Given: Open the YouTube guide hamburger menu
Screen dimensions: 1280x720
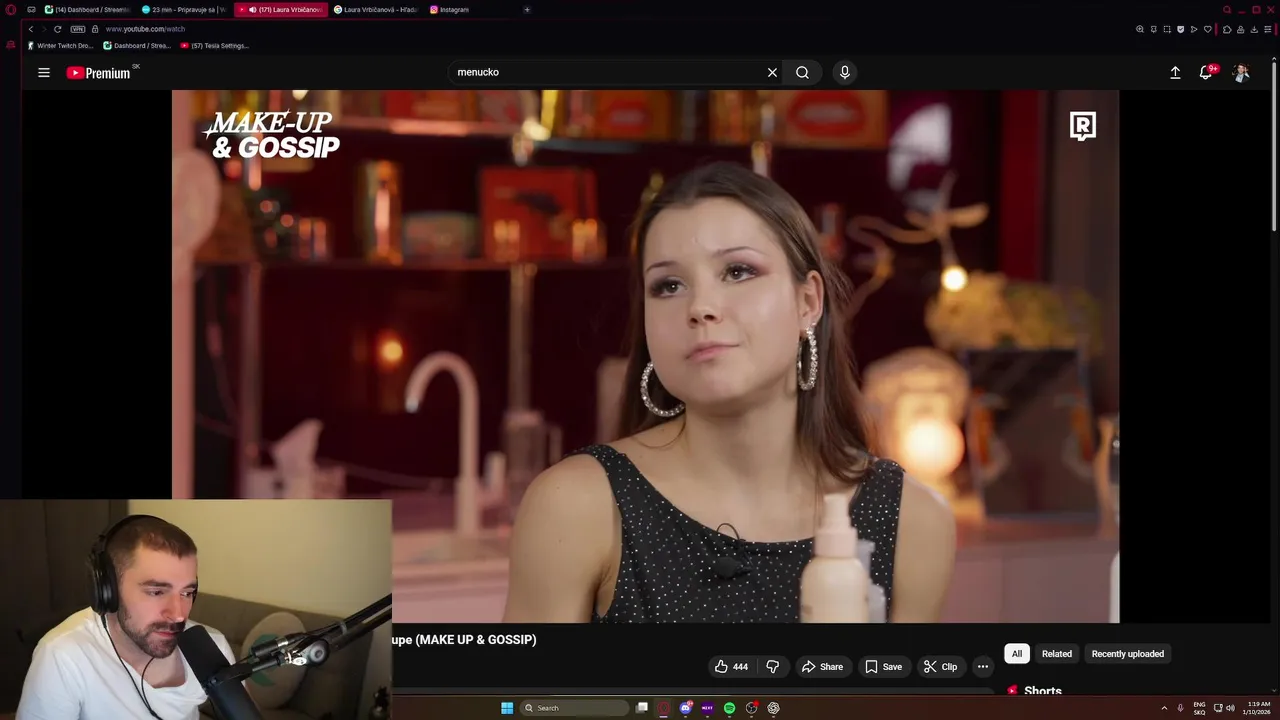Looking at the screenshot, I should click(44, 72).
